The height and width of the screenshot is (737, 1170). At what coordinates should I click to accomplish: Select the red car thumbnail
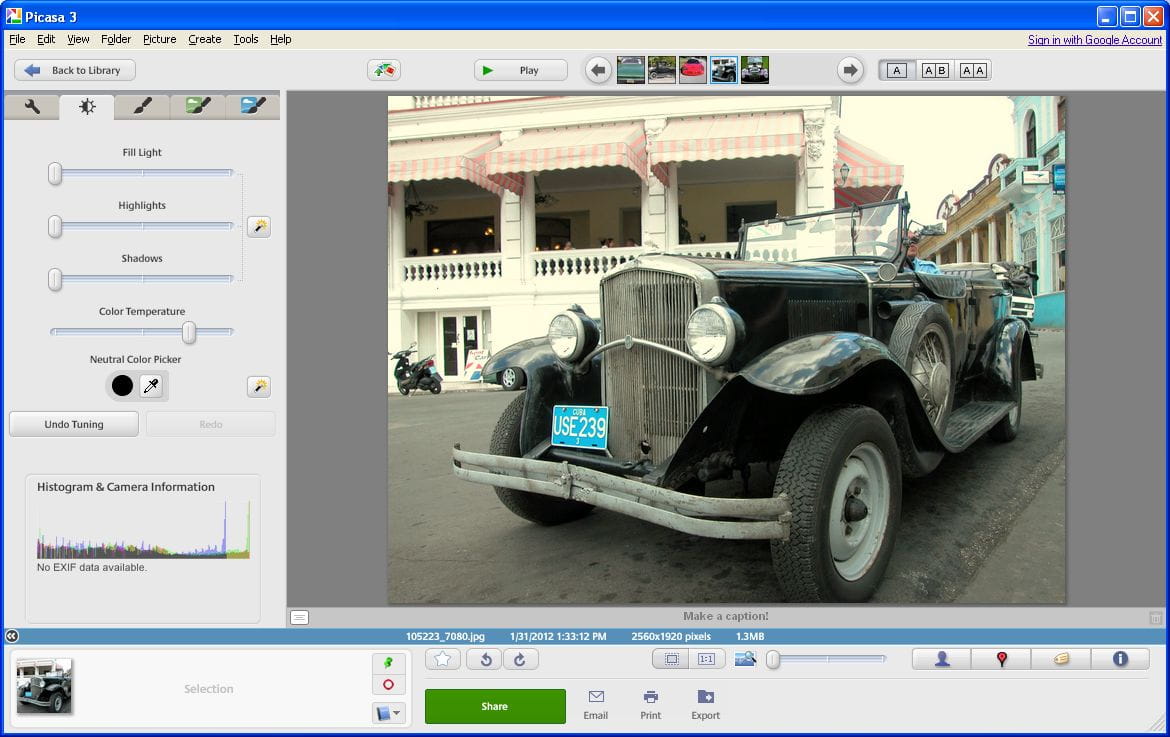click(x=692, y=70)
